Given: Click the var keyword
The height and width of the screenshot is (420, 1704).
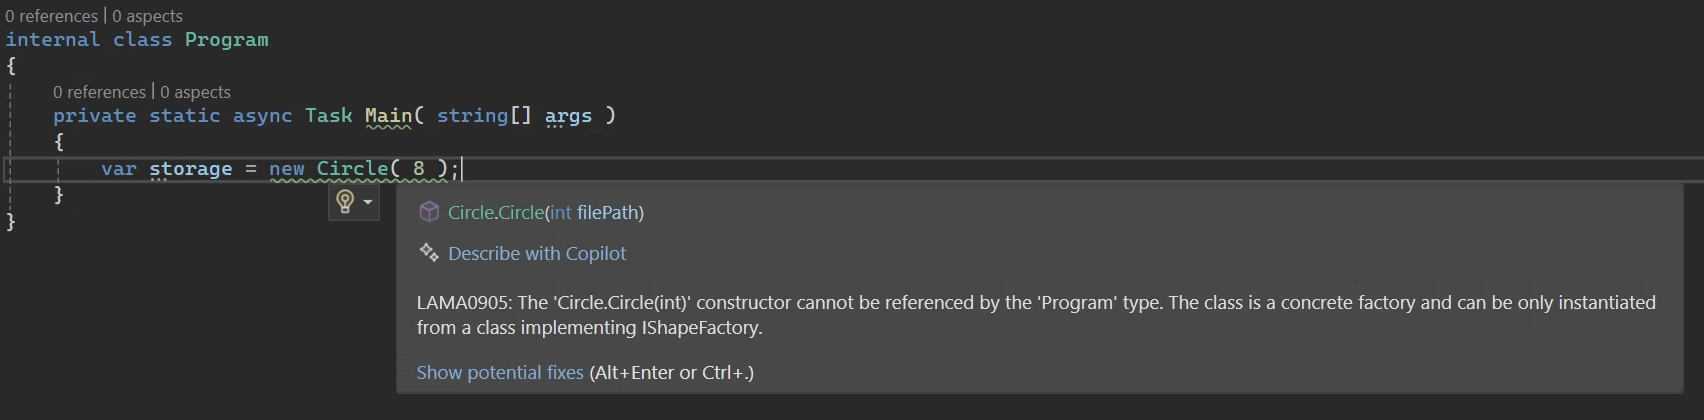Looking at the screenshot, I should (118, 169).
